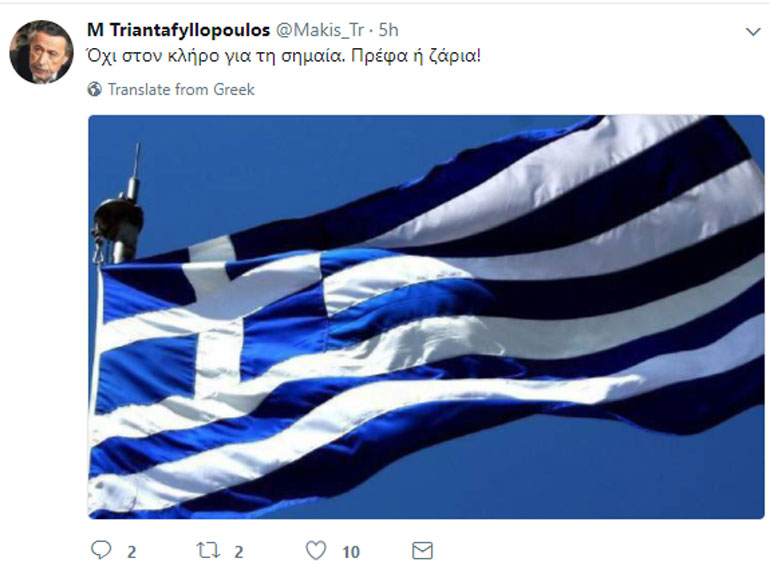Viewport: 770px width, 570px height.
Task: Open the tweet via the 5h timestamp
Action: (388, 30)
